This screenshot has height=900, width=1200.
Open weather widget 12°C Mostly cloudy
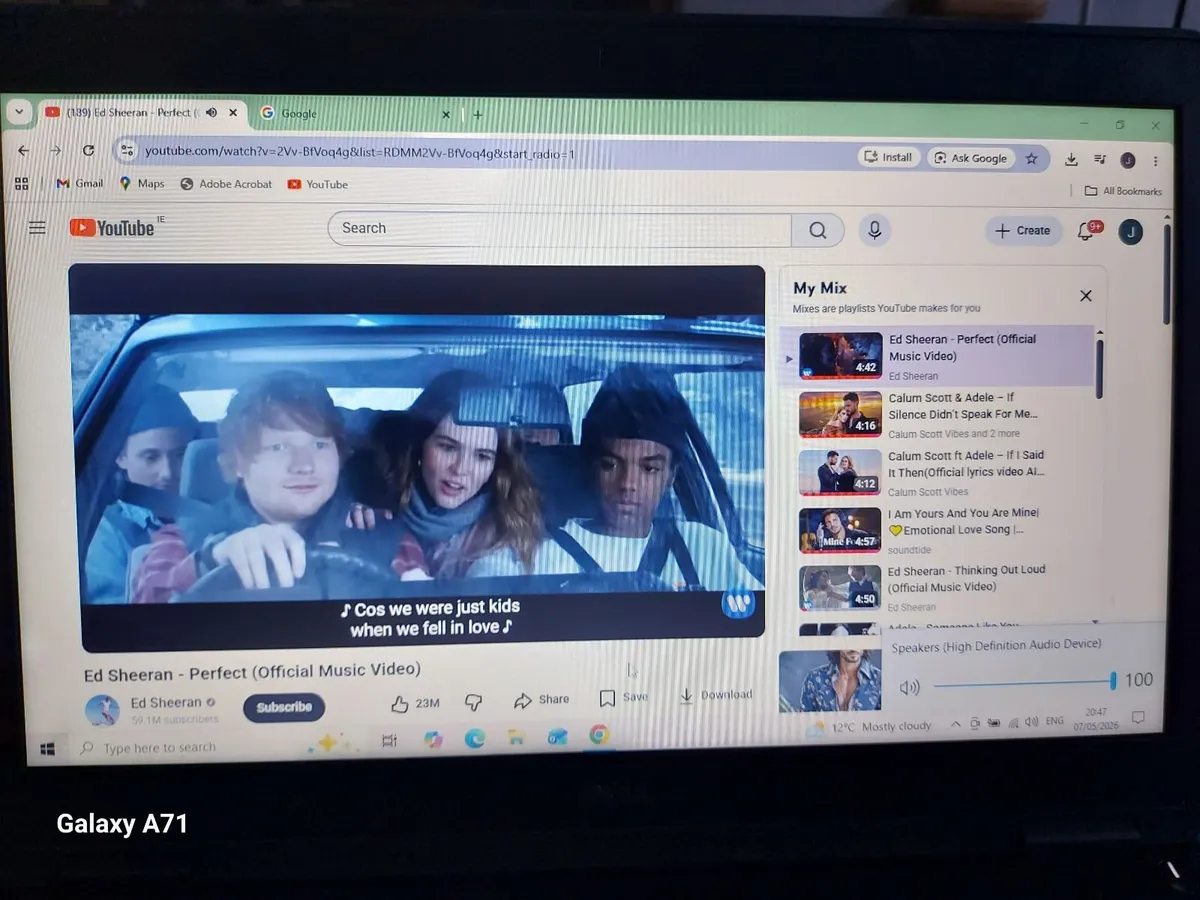point(868,727)
